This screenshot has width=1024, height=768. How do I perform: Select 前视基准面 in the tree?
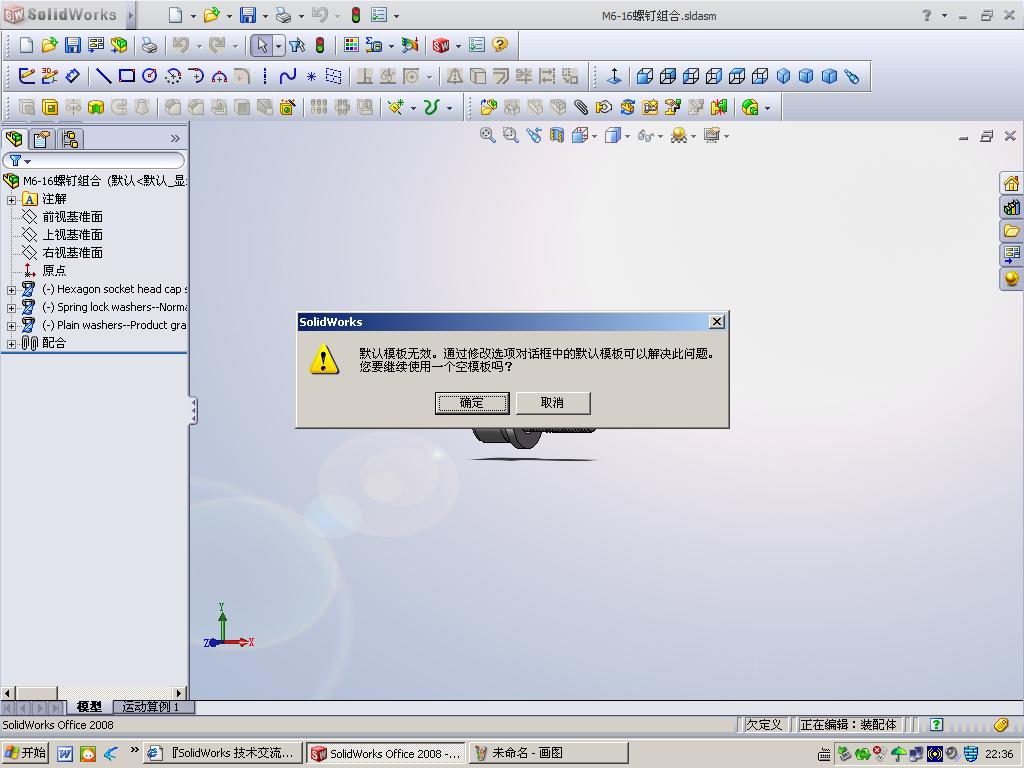(72, 217)
